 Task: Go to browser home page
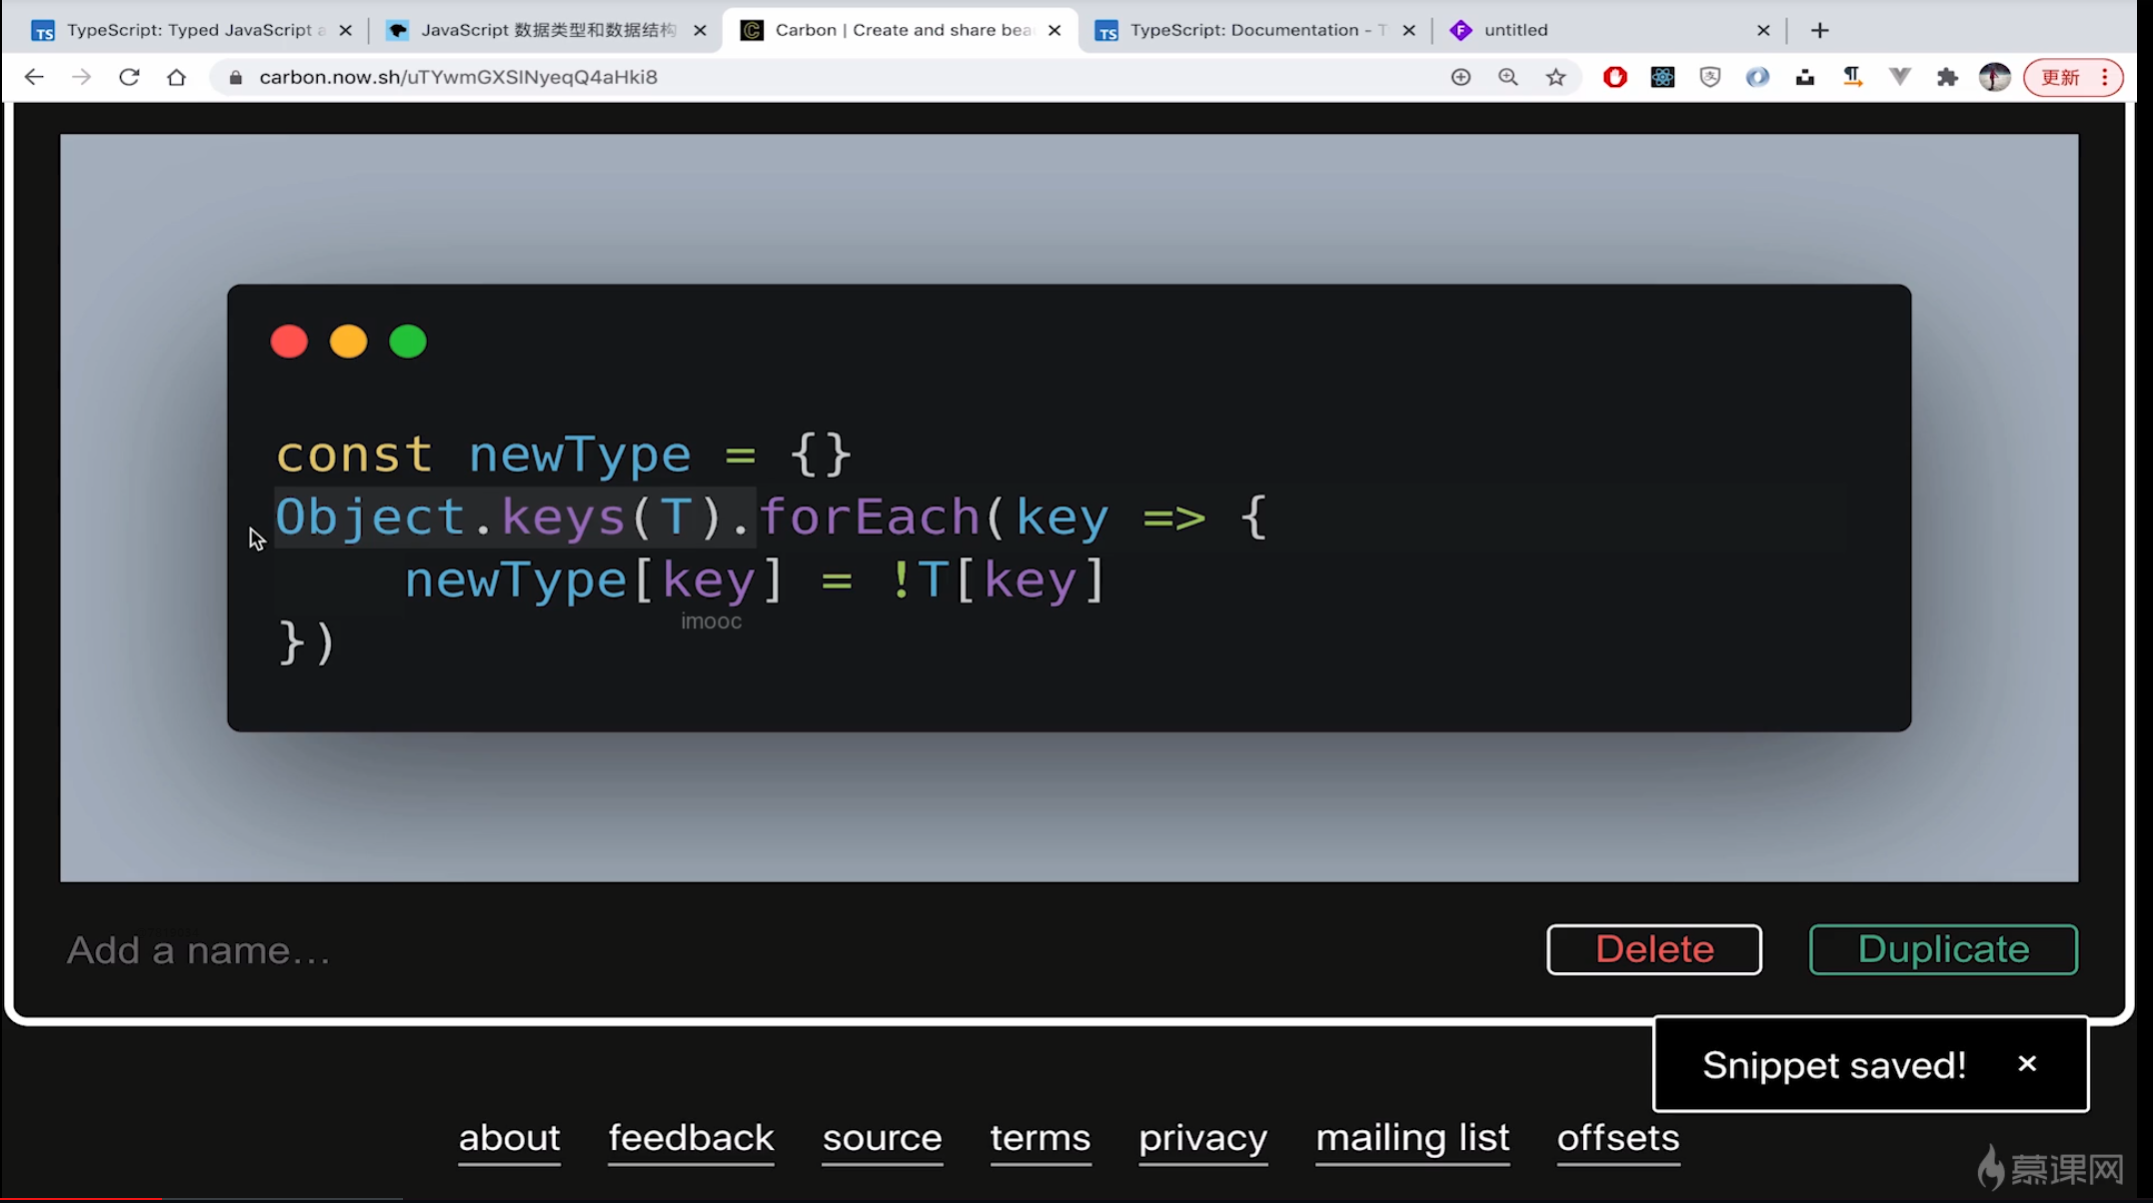pos(176,77)
